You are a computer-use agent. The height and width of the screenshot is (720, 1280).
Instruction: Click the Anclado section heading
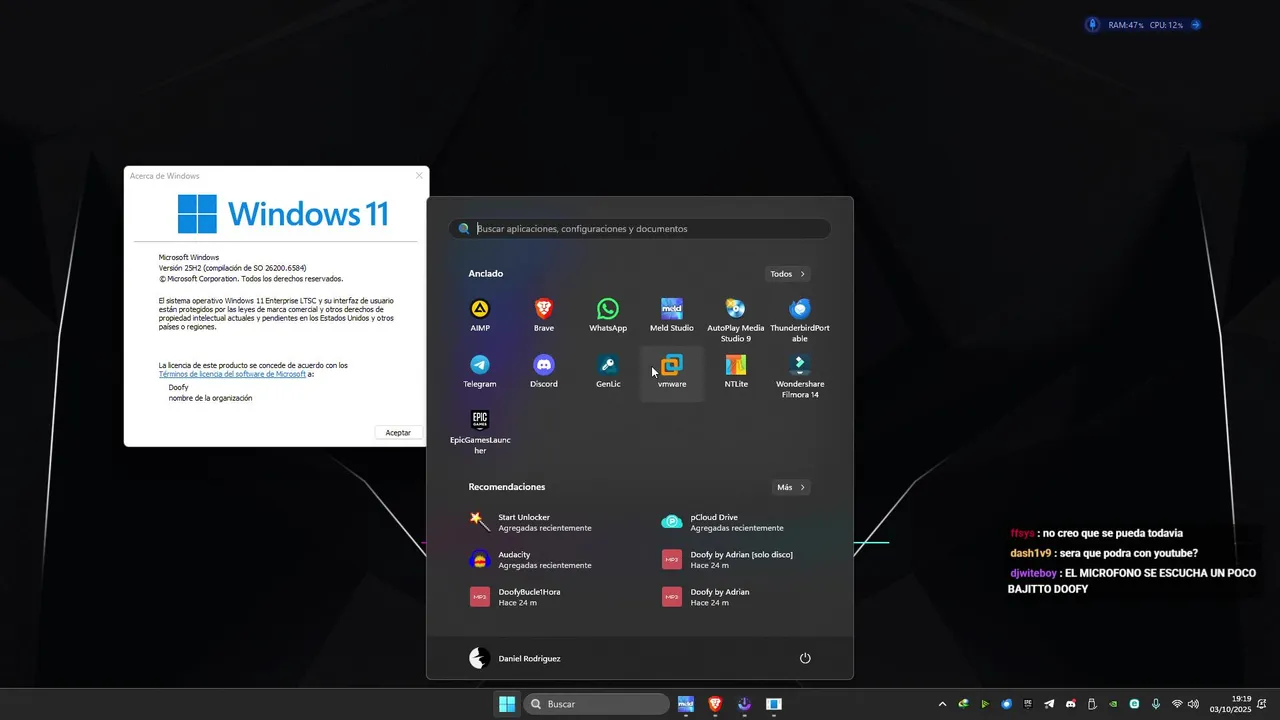486,274
